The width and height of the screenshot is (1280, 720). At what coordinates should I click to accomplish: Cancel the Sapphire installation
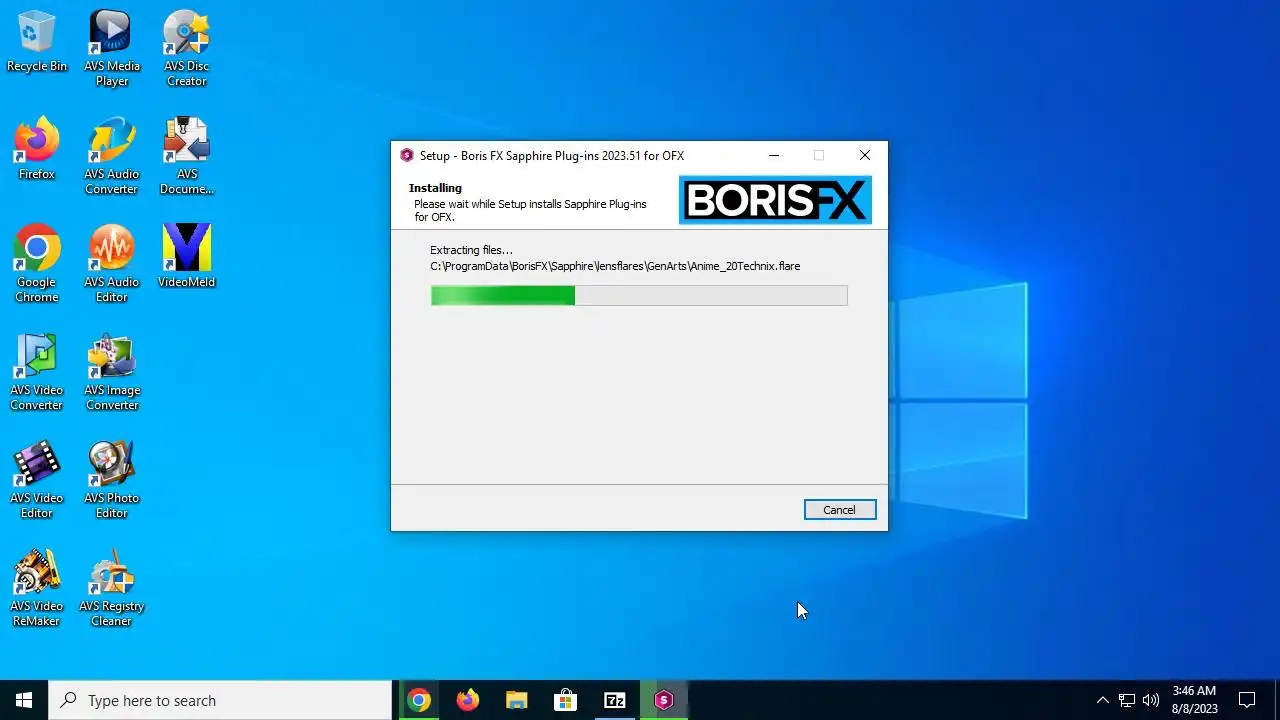pyautogui.click(x=839, y=510)
